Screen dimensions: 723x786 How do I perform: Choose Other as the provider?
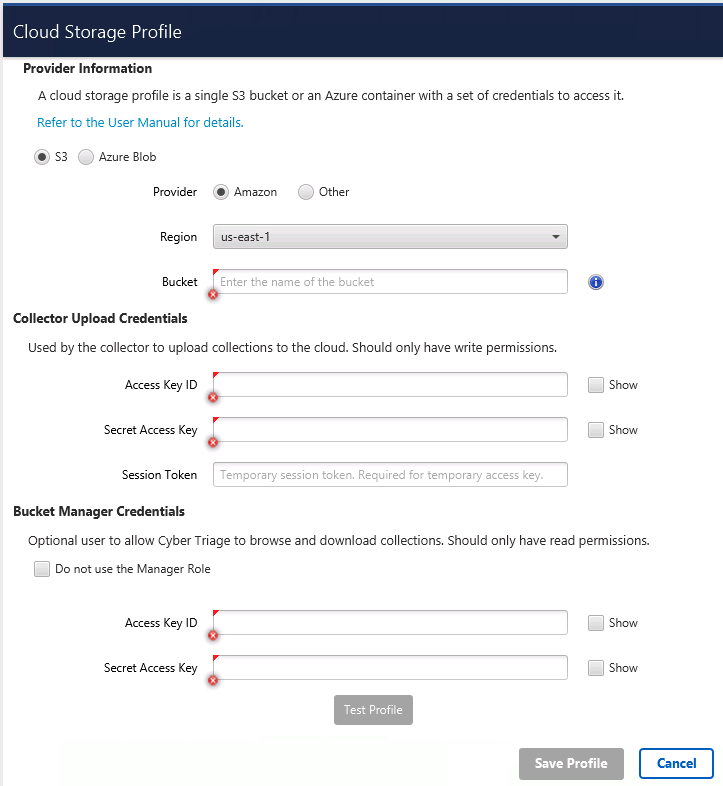[306, 192]
